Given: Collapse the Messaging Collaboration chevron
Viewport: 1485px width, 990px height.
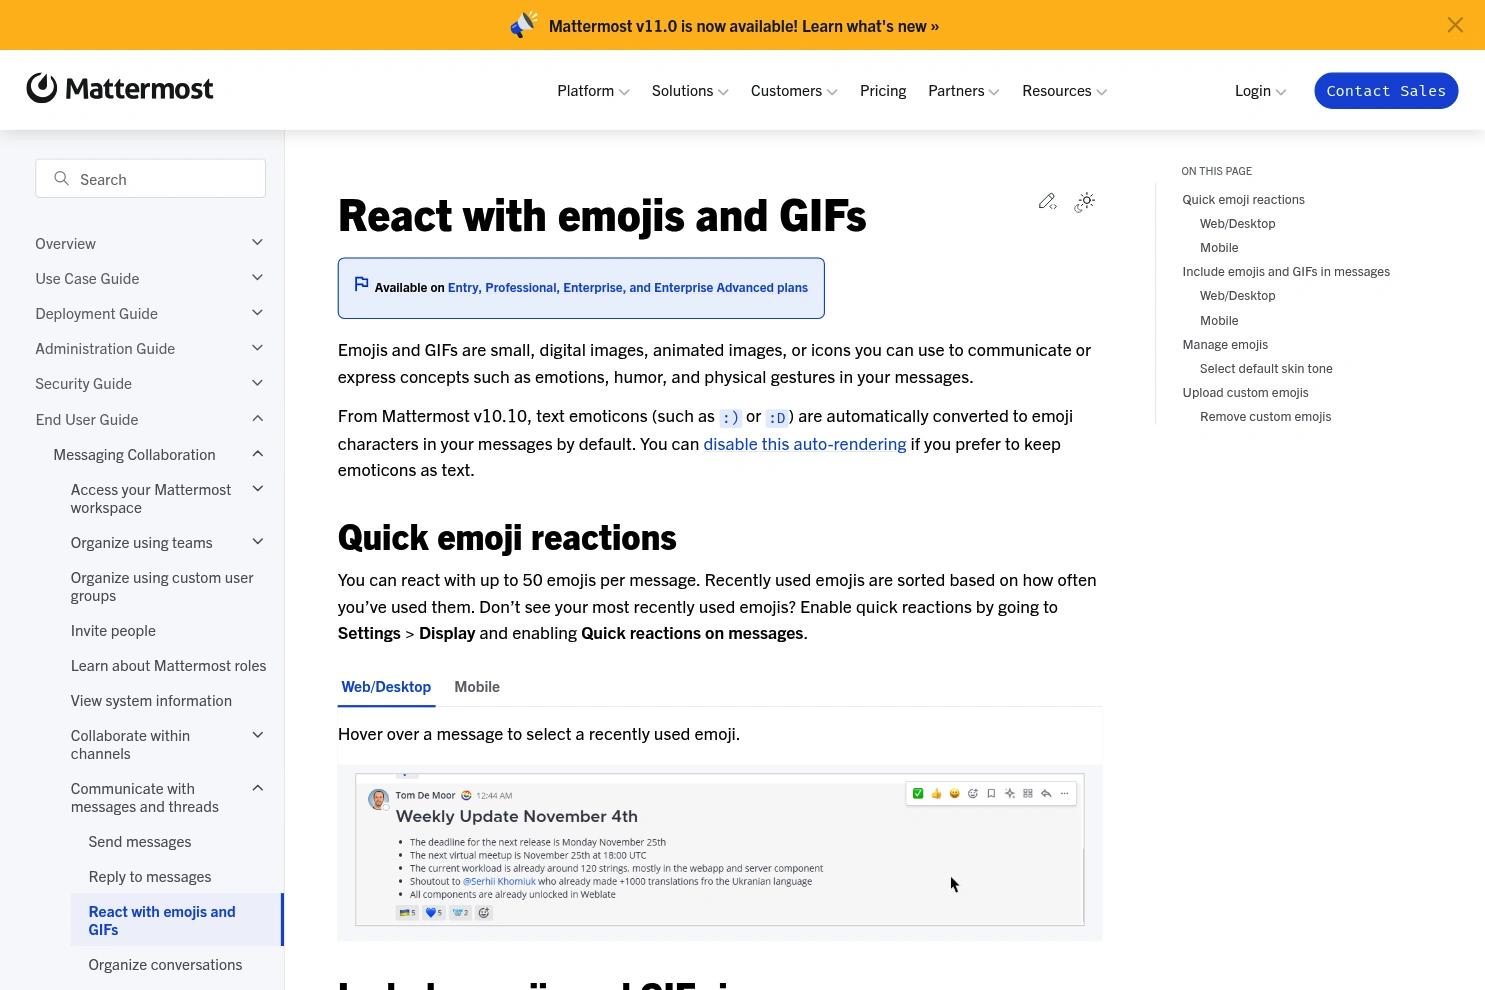Looking at the screenshot, I should click(x=257, y=454).
